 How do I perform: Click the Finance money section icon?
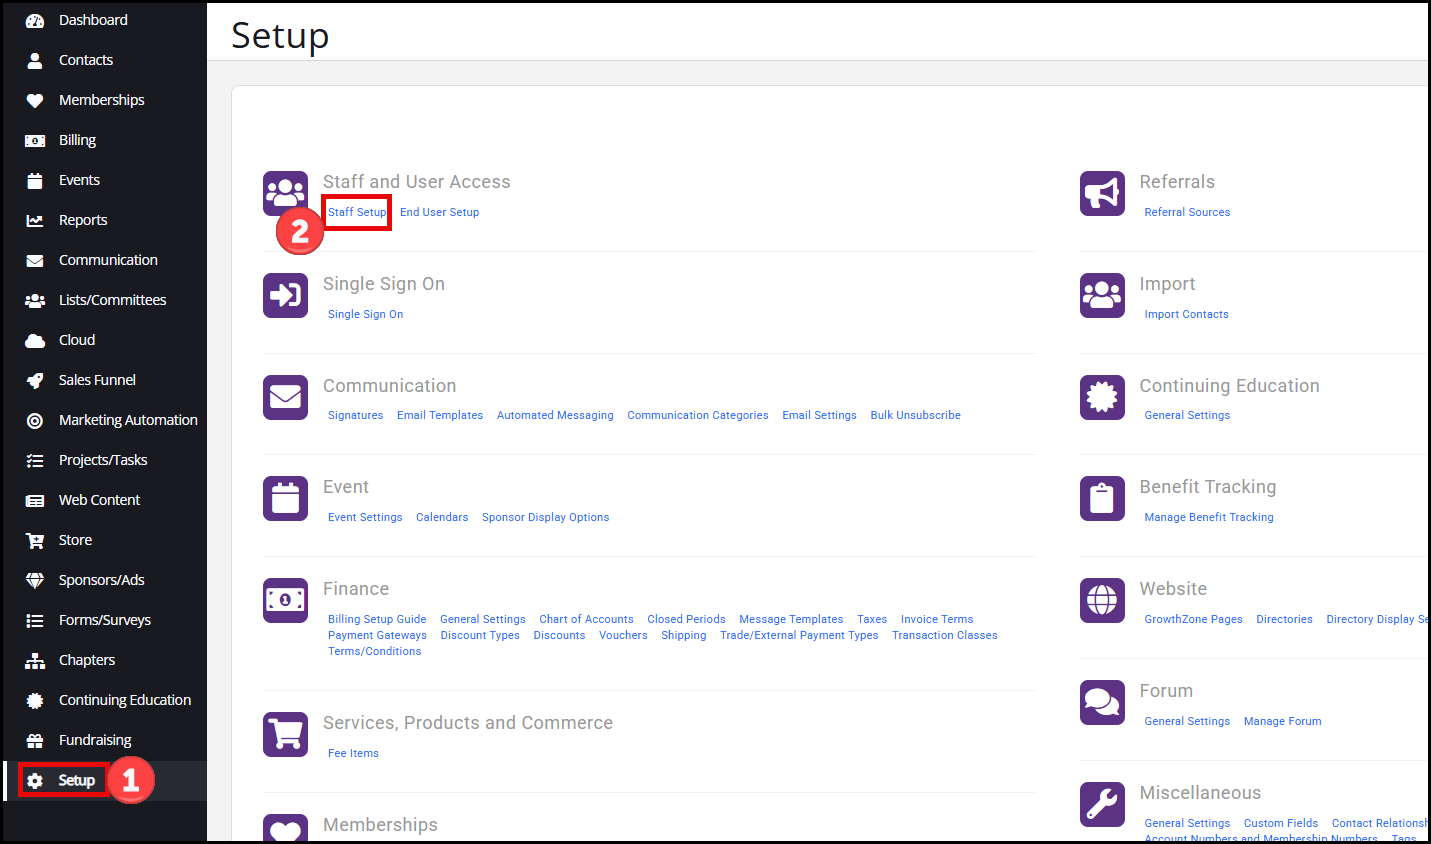click(285, 600)
